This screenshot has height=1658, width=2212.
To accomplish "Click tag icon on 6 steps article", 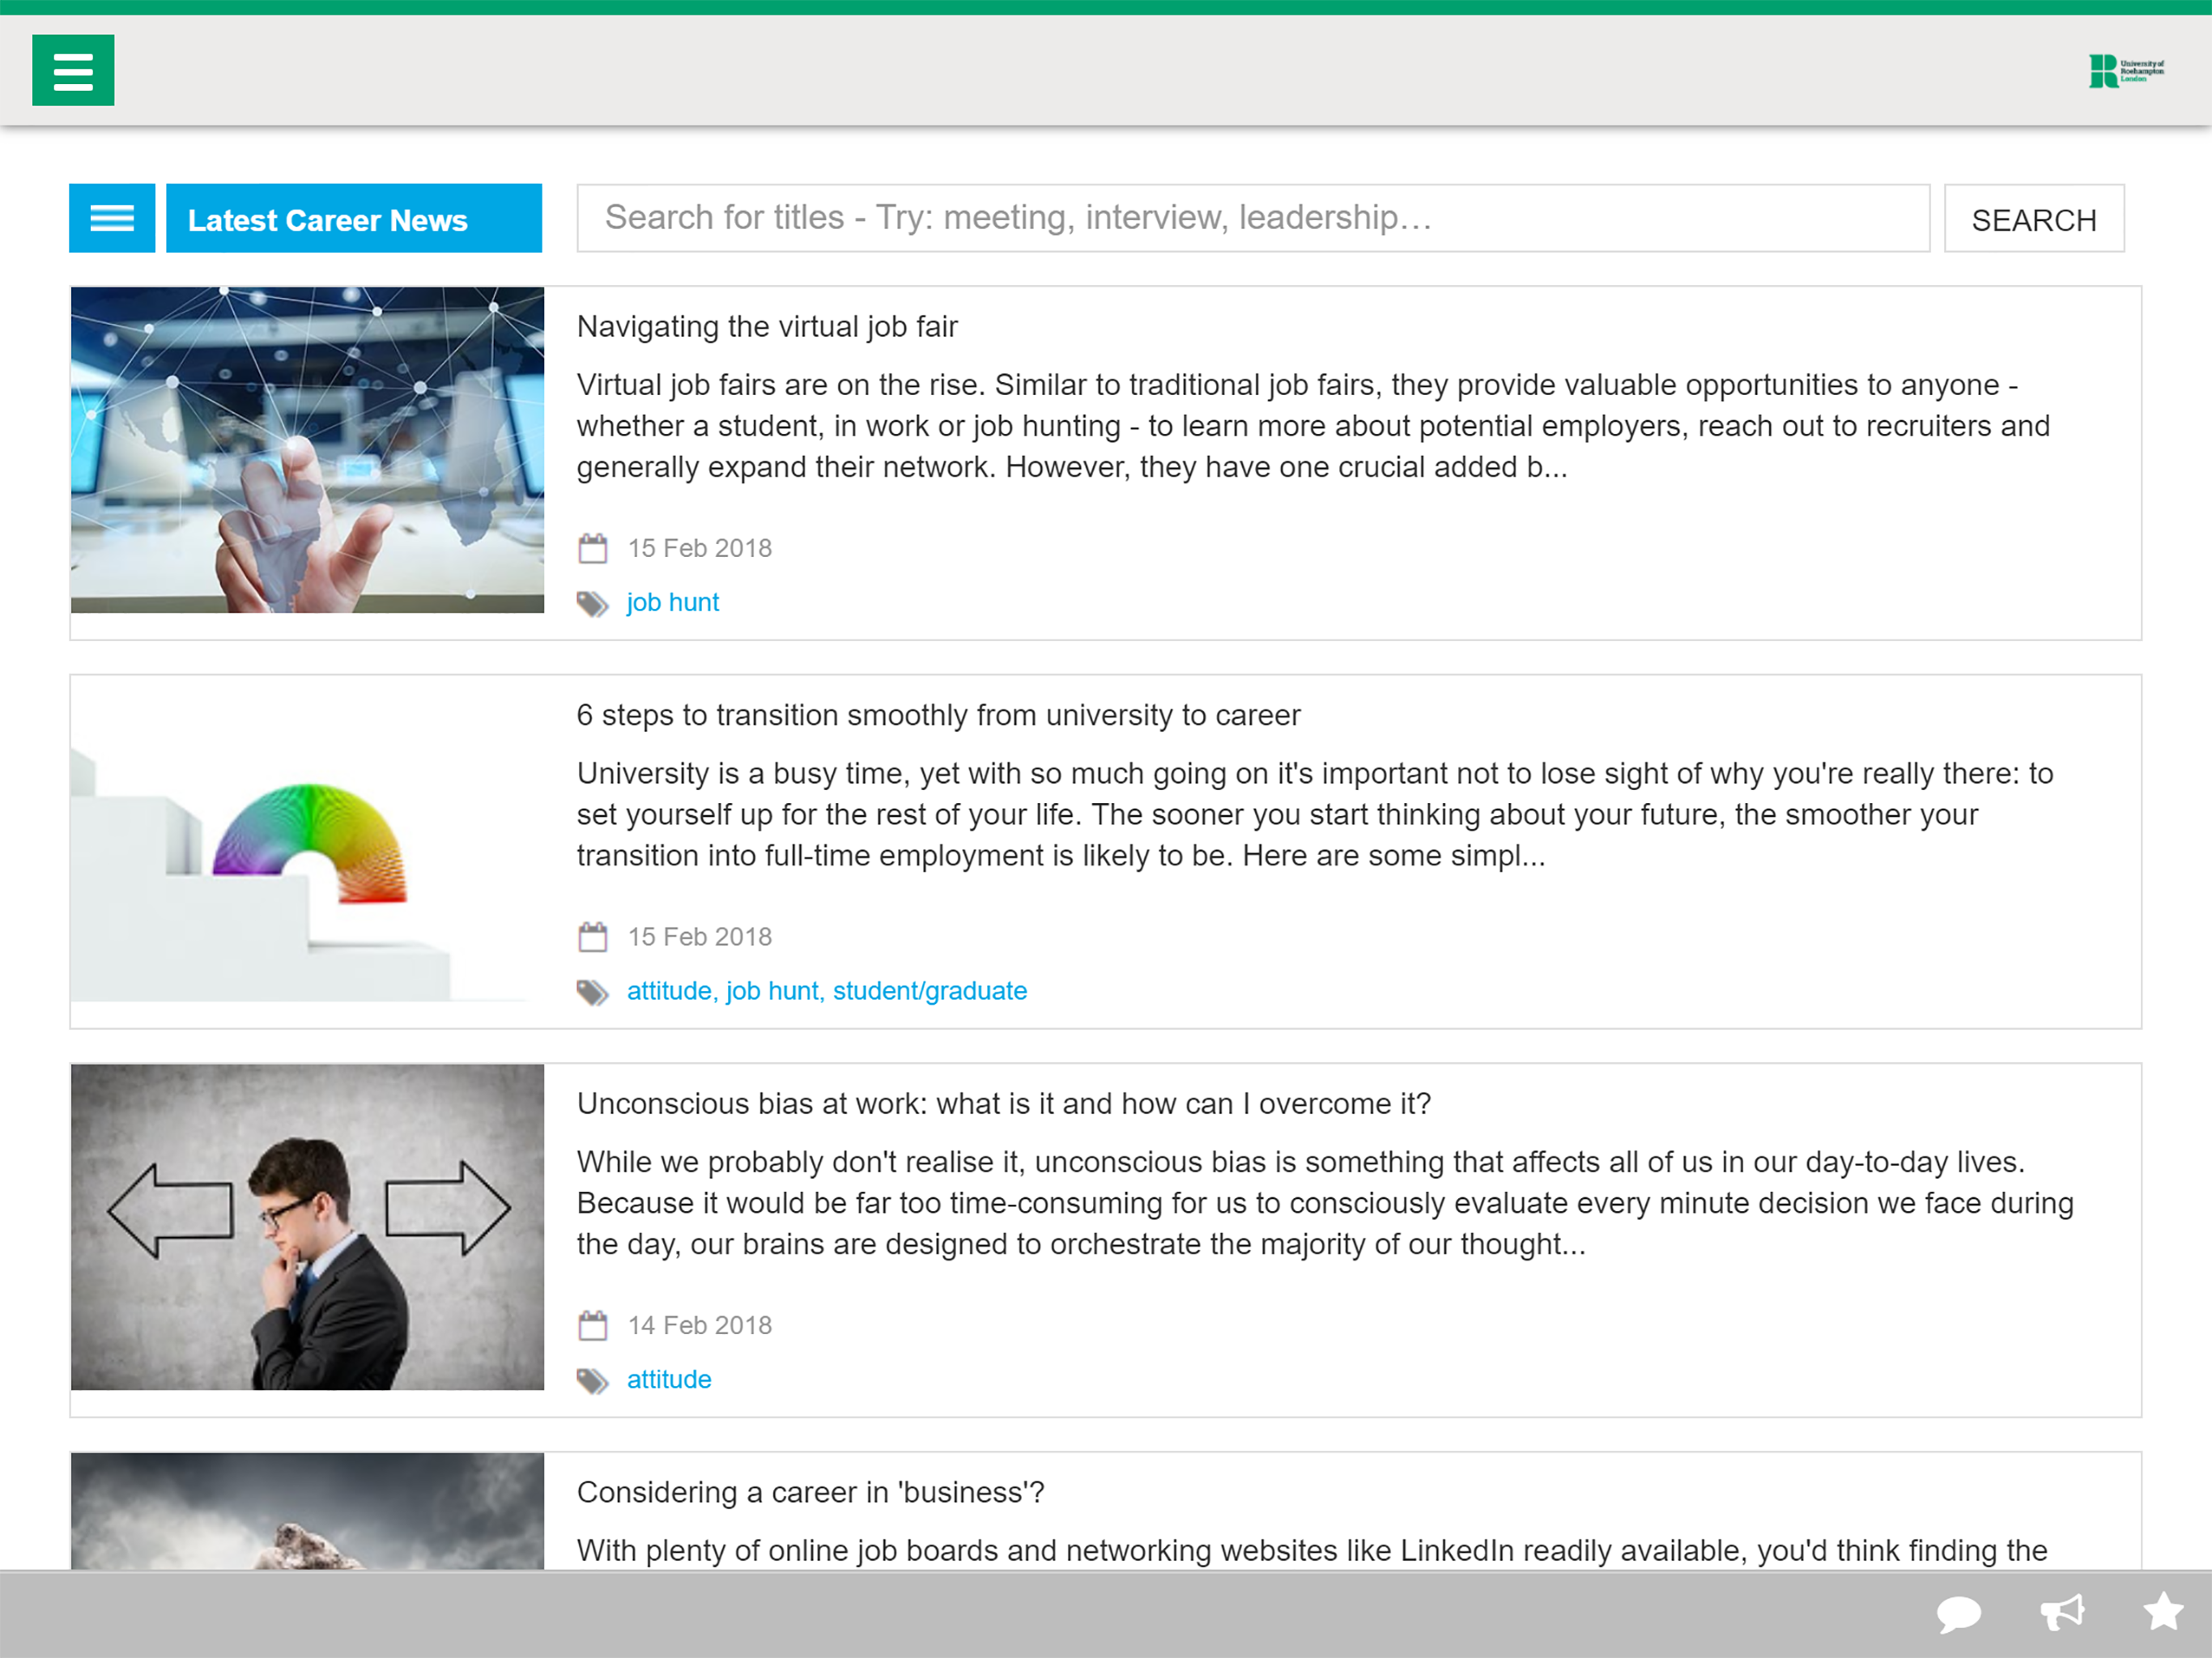I will (593, 992).
